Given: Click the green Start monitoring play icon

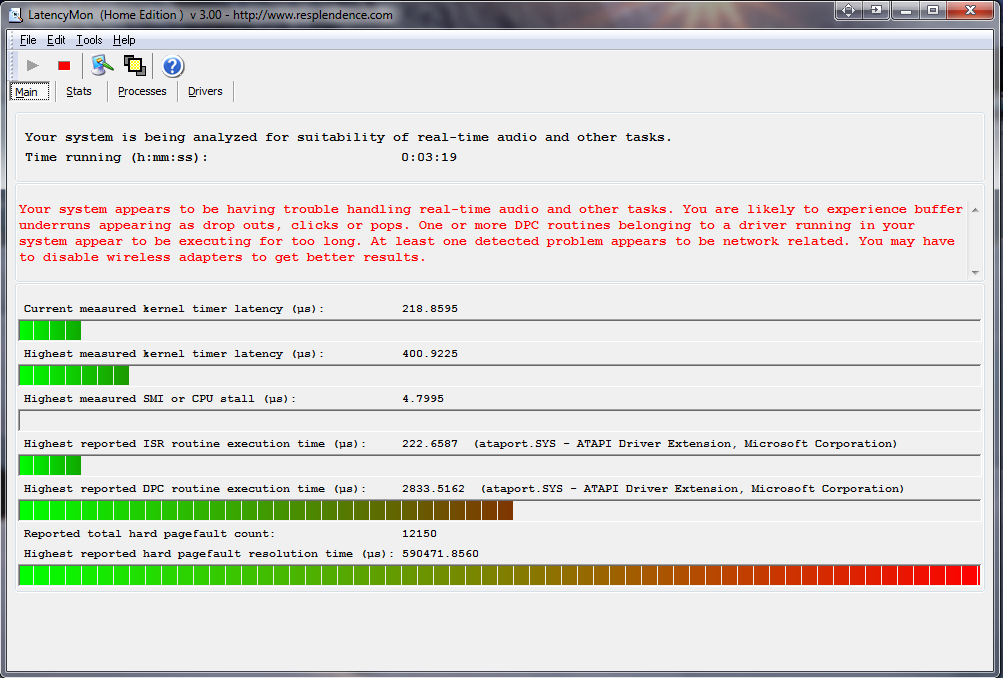Looking at the screenshot, I should 33,66.
